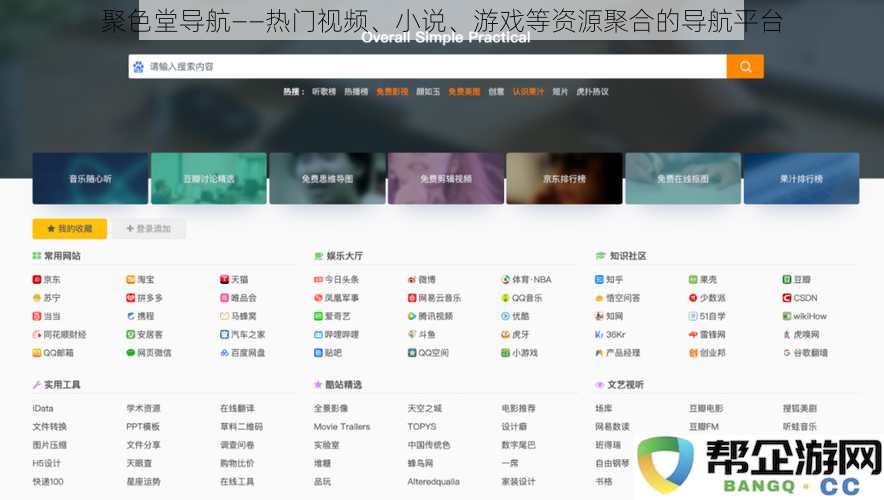The width and height of the screenshot is (884, 500).
Task: Open the 京东 site icon
Action: [37, 280]
